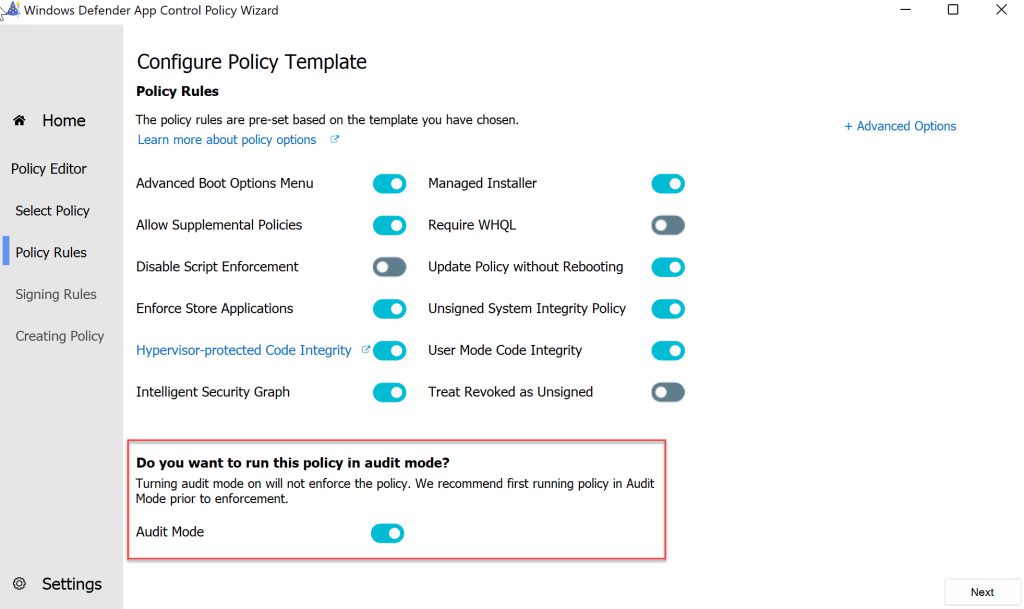1024x609 pixels.
Task: Switch off Managed Installer toggle
Action: [x=667, y=183]
